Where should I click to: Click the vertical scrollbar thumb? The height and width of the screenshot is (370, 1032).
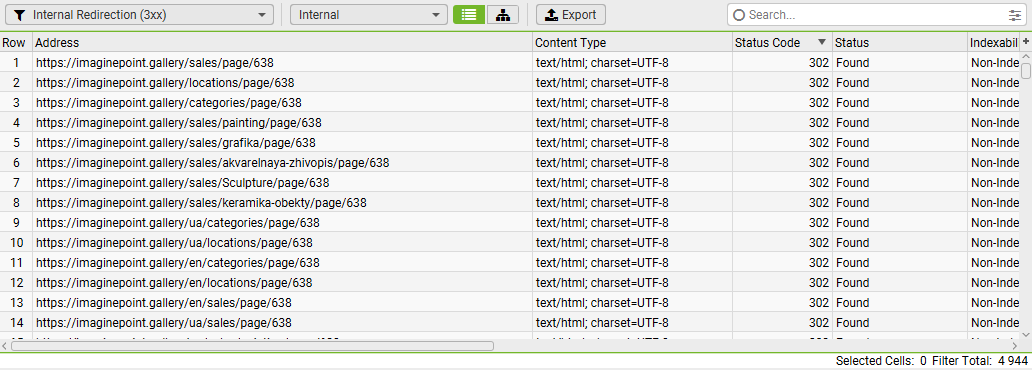(1026, 71)
